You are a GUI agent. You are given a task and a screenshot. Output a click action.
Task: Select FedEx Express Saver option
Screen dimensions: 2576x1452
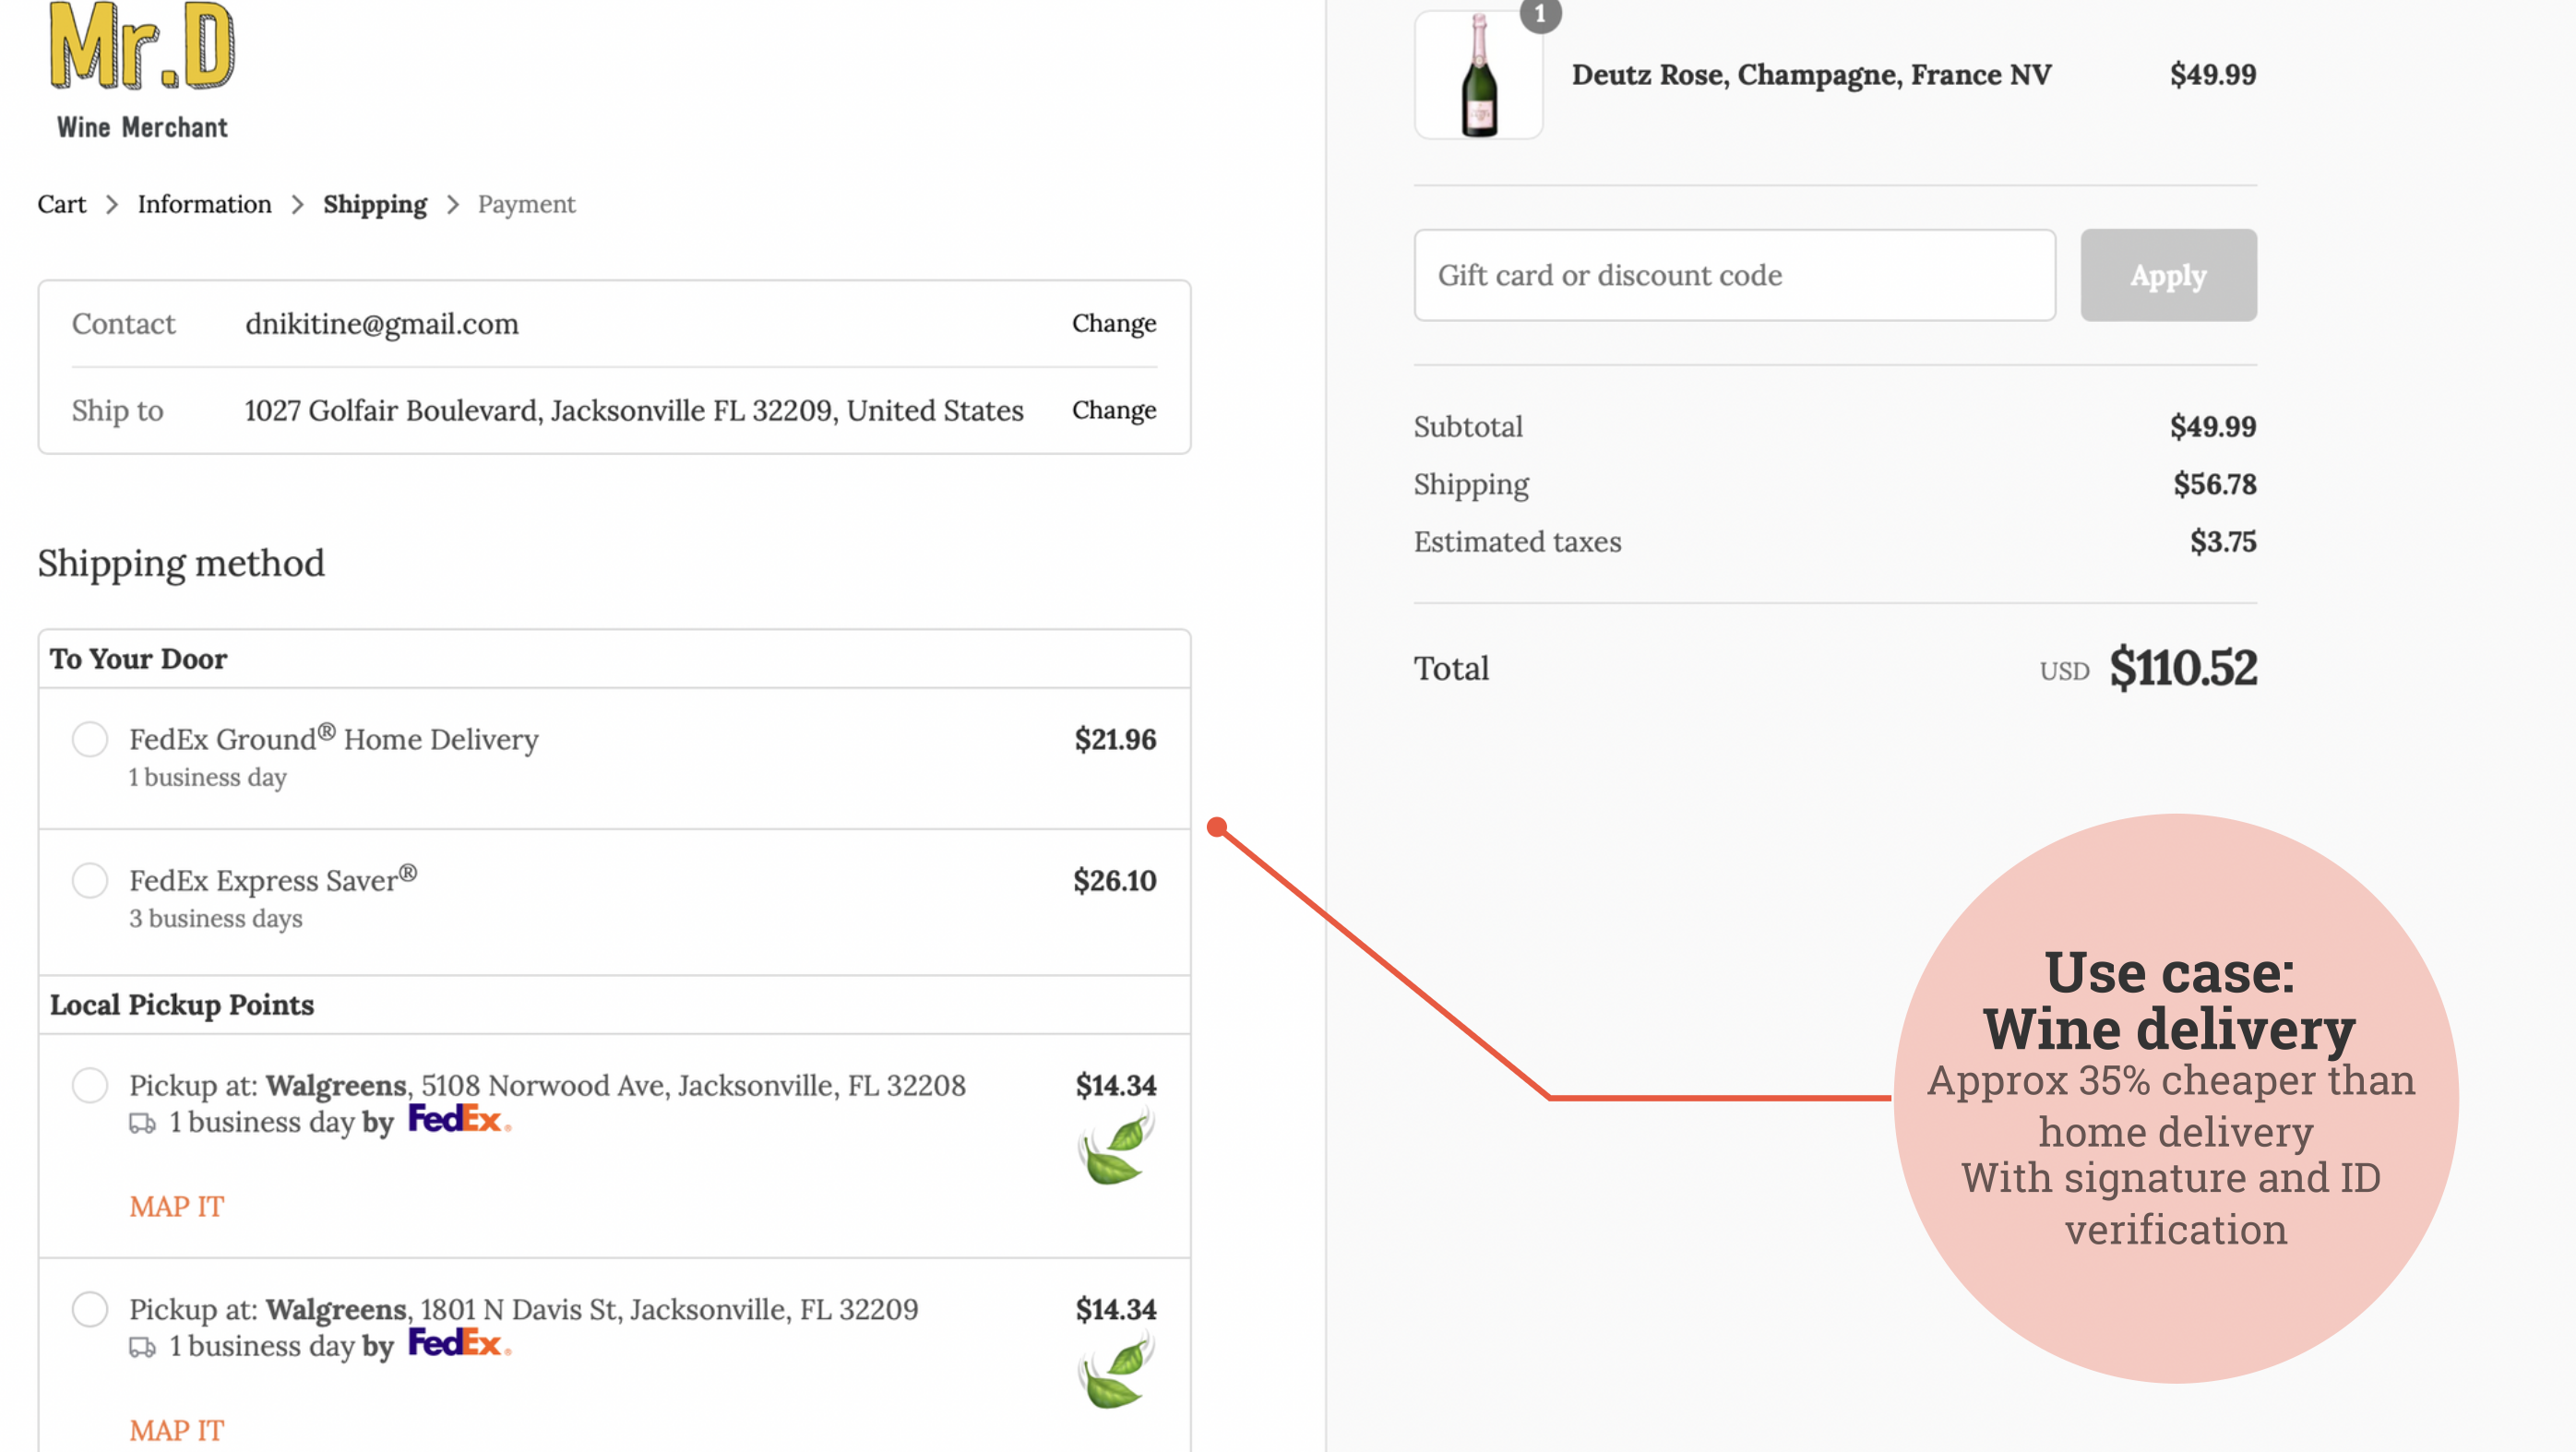pos(90,880)
